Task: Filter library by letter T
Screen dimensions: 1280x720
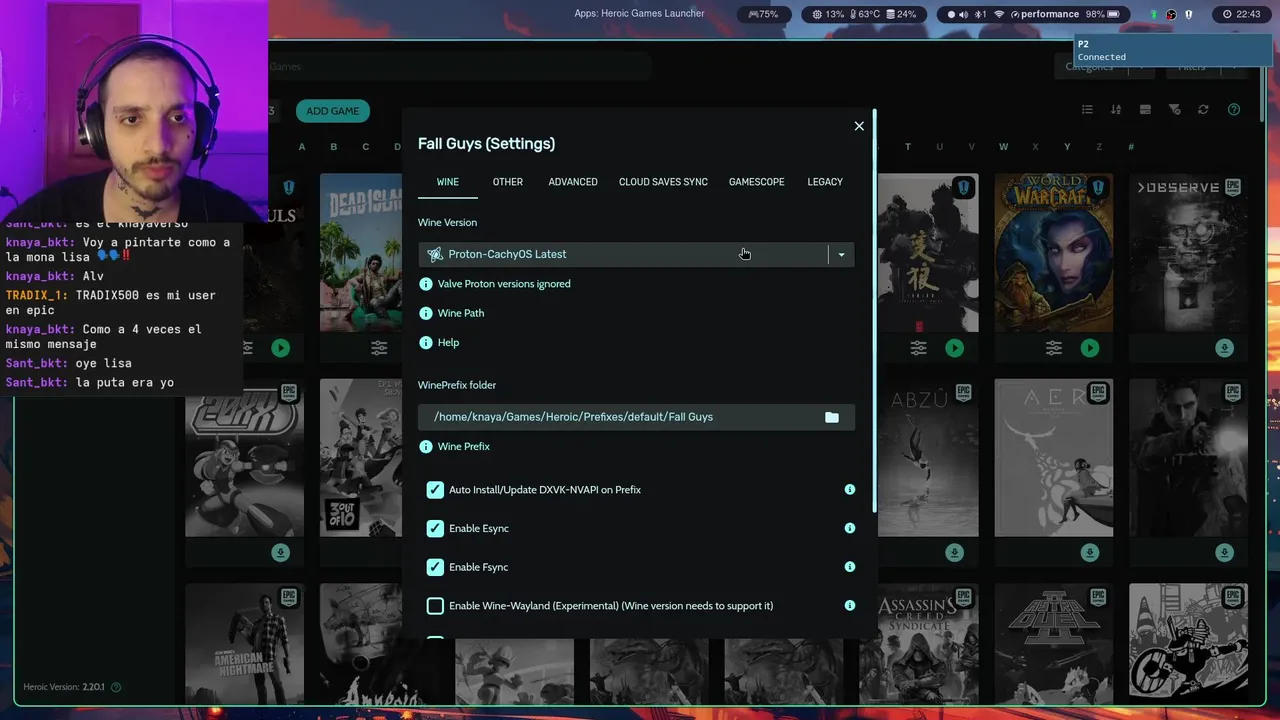Action: pos(908,147)
